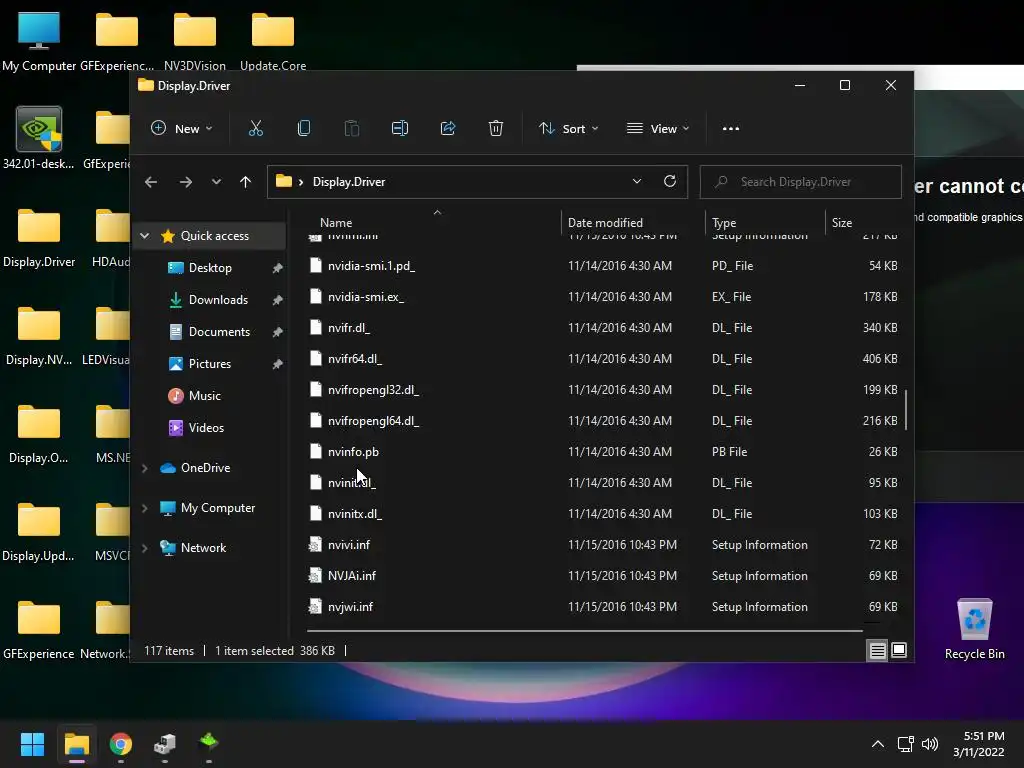Click the network tray icon
Screen dimensions: 1024x768
(905, 744)
